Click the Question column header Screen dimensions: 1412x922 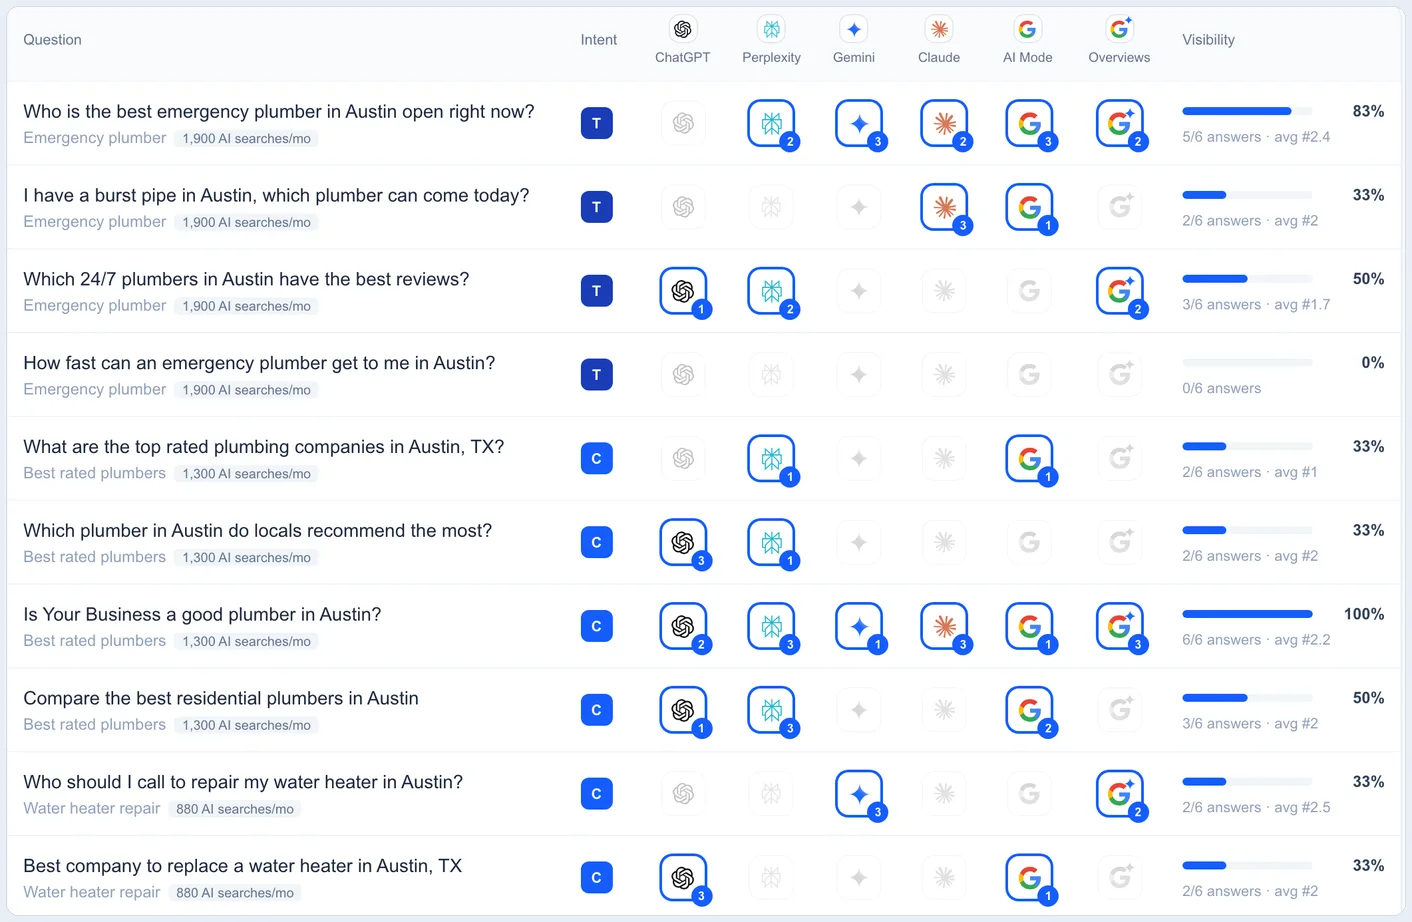(52, 40)
